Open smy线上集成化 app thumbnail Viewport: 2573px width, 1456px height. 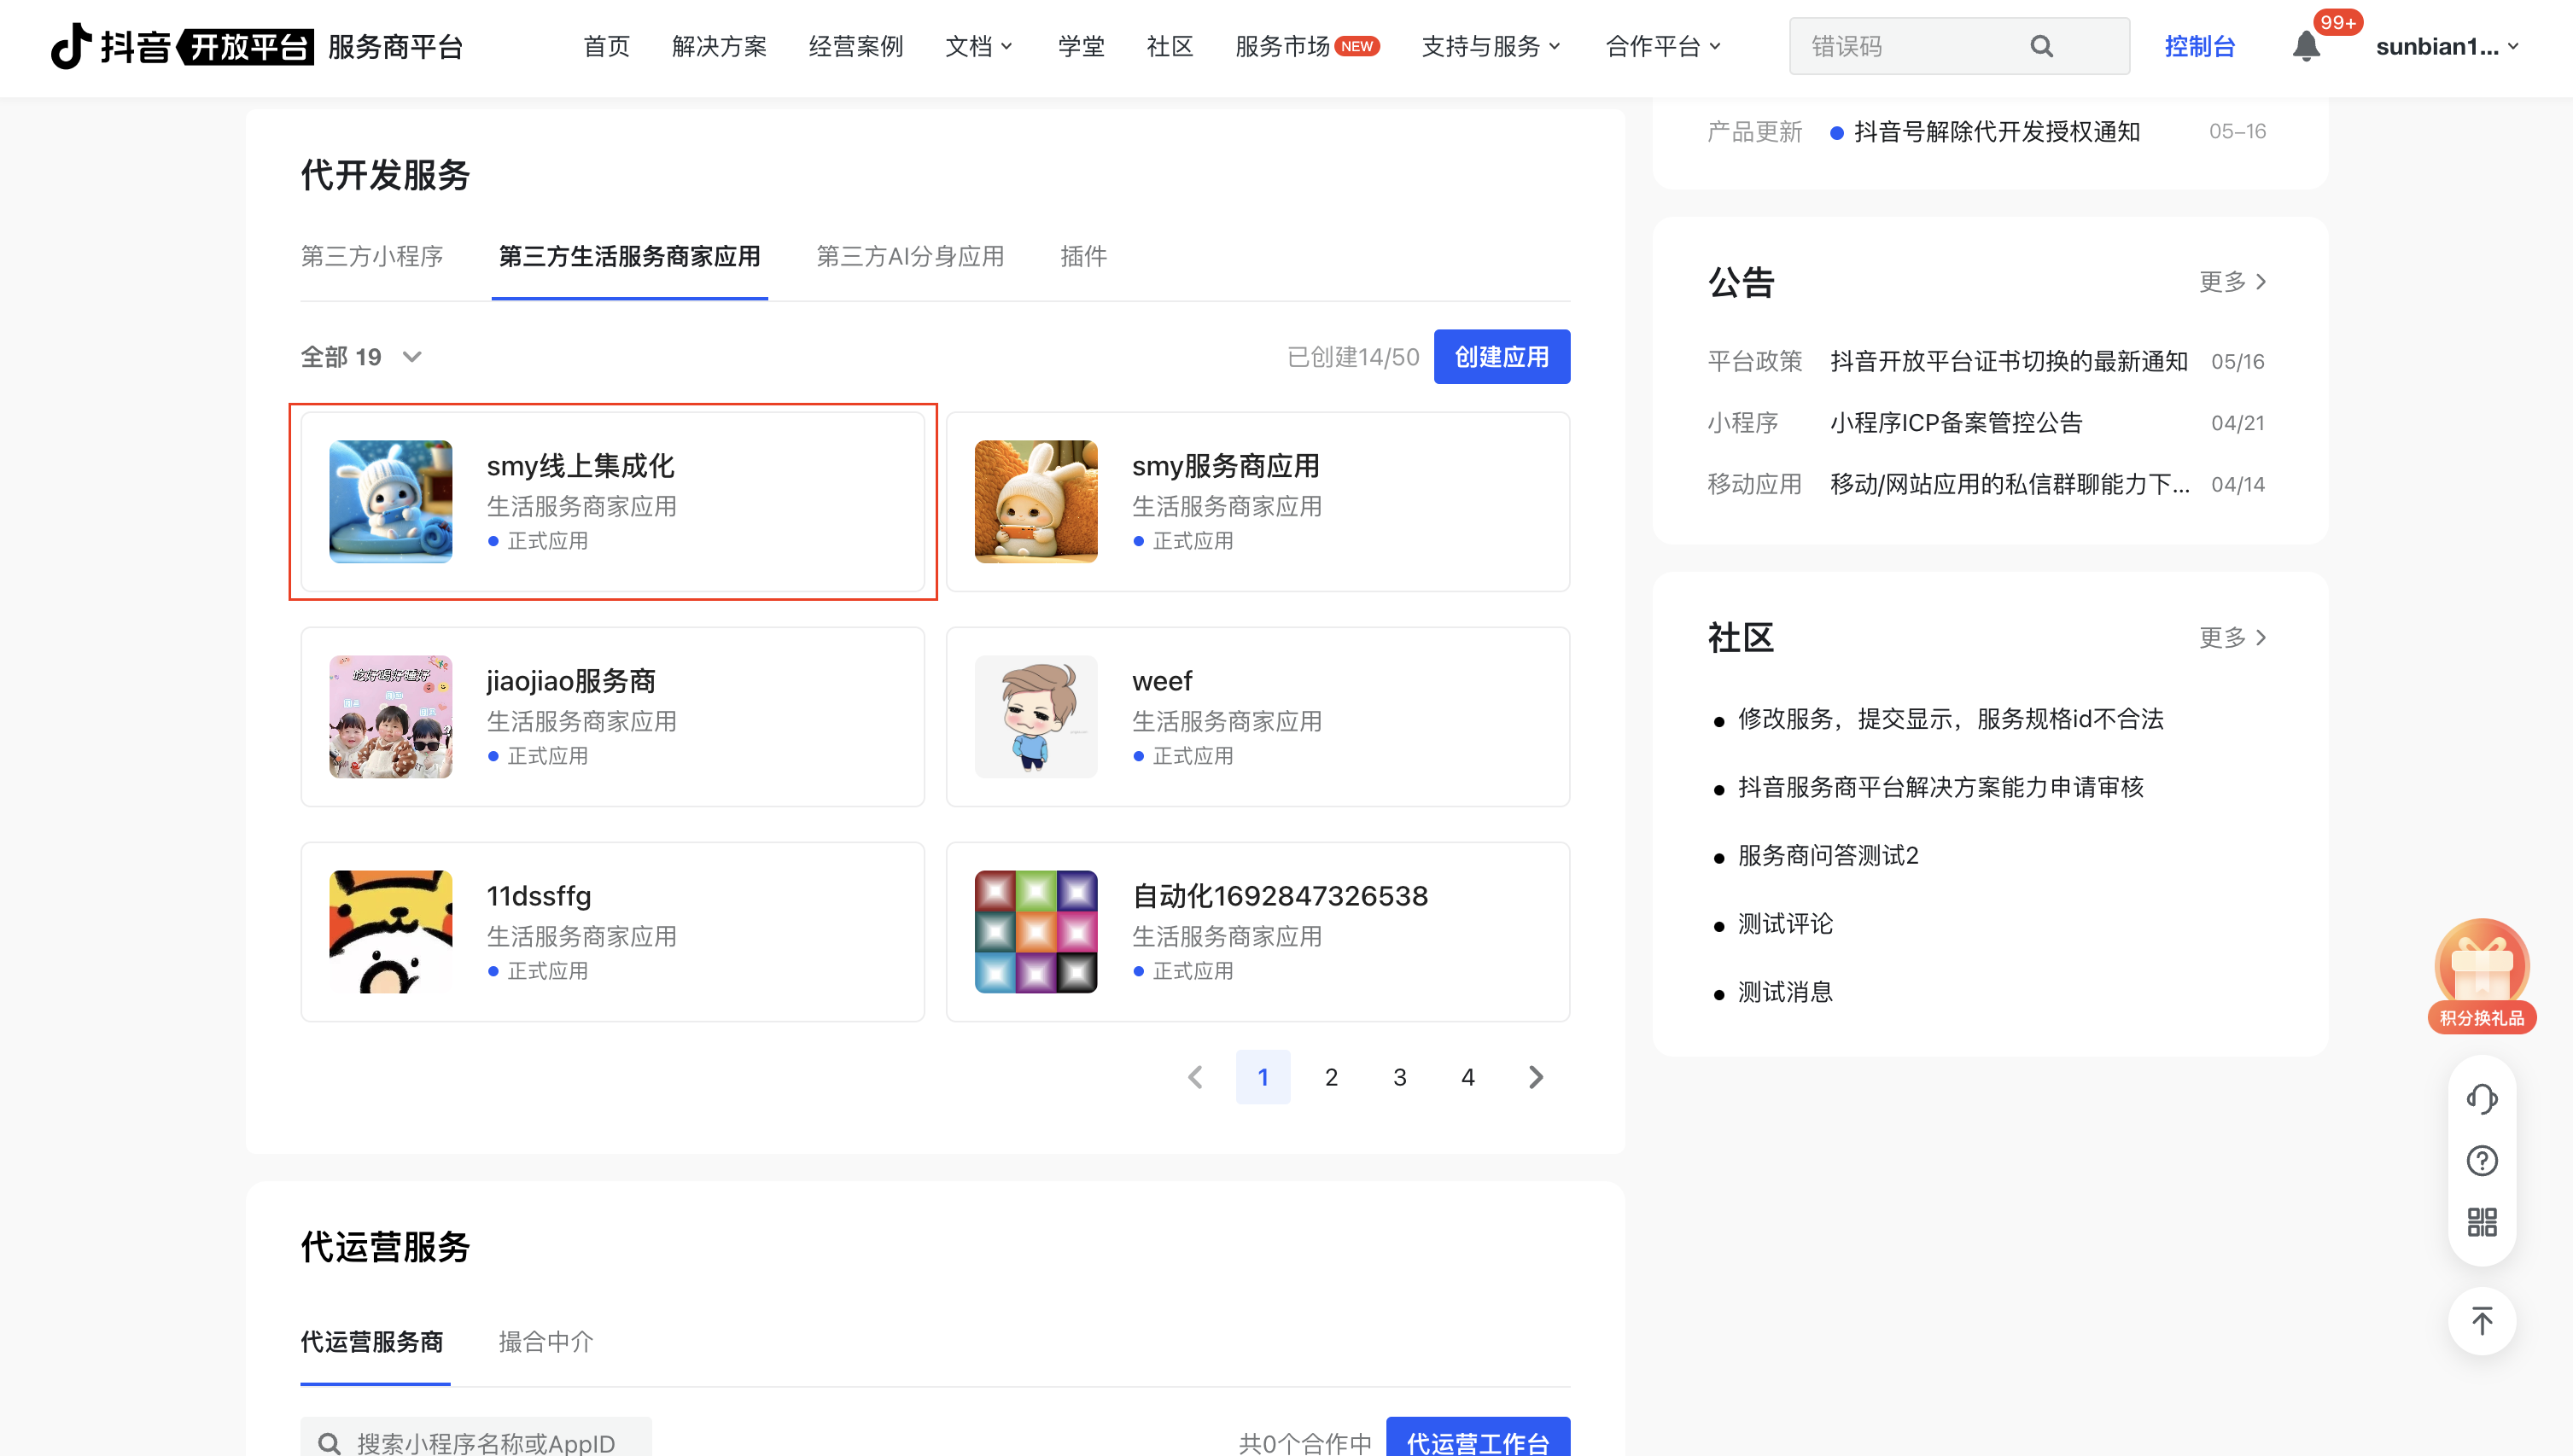(391, 501)
